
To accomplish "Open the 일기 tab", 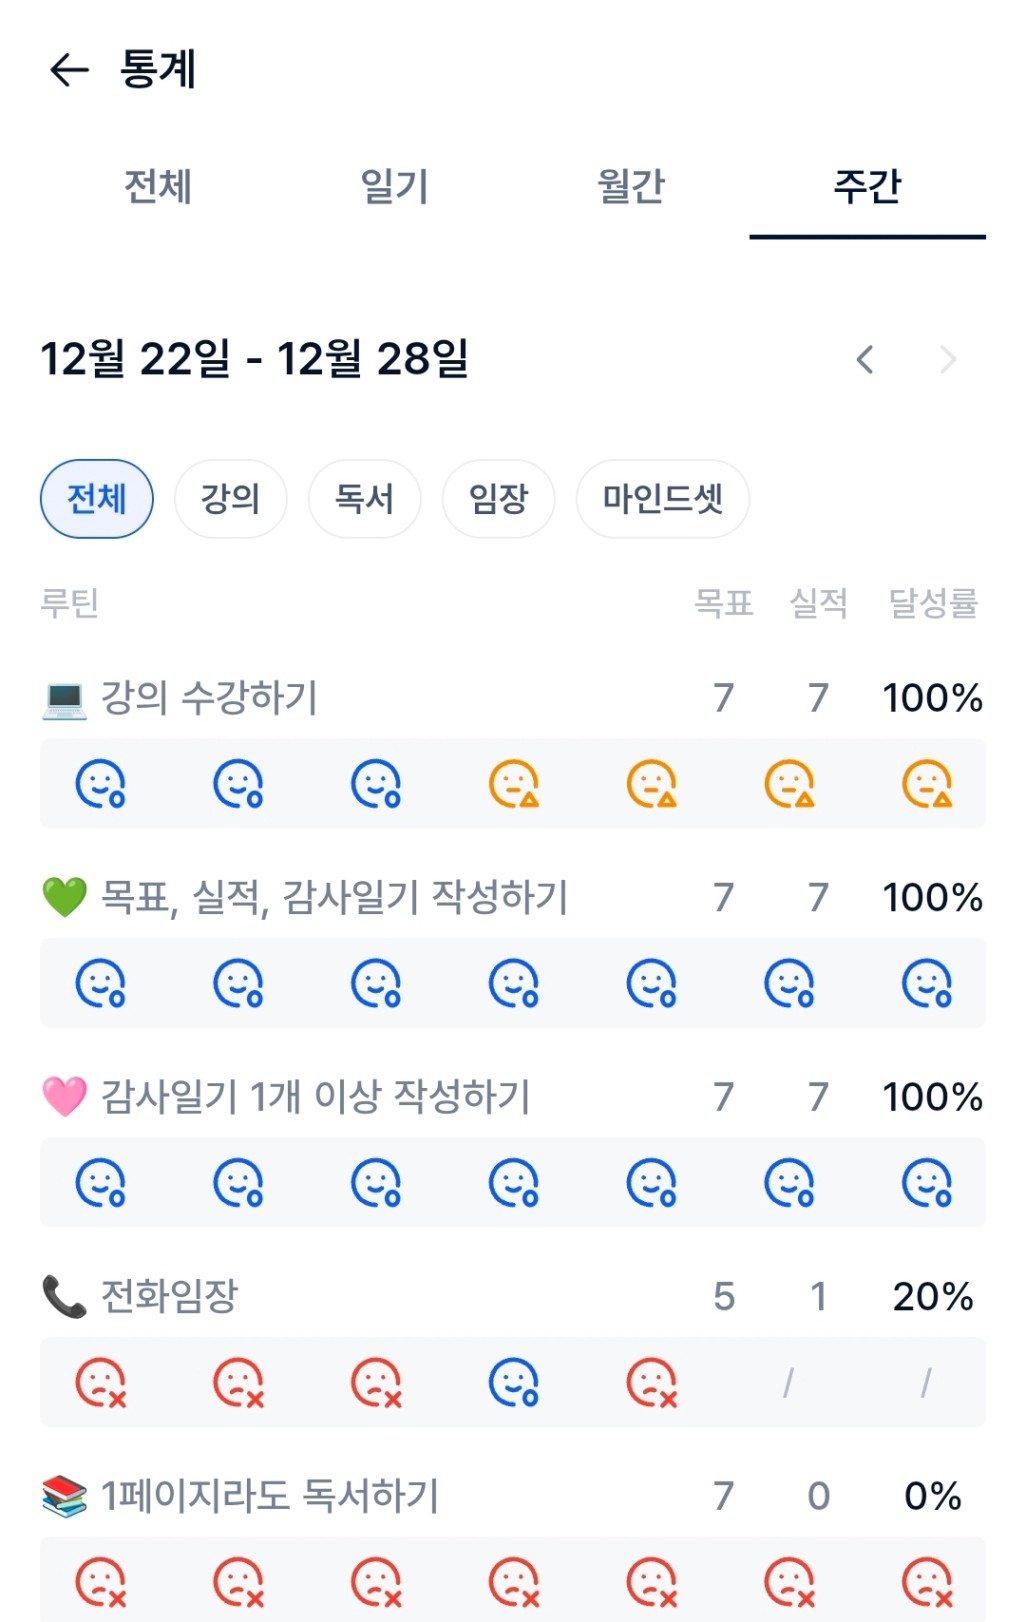I will 394,187.
